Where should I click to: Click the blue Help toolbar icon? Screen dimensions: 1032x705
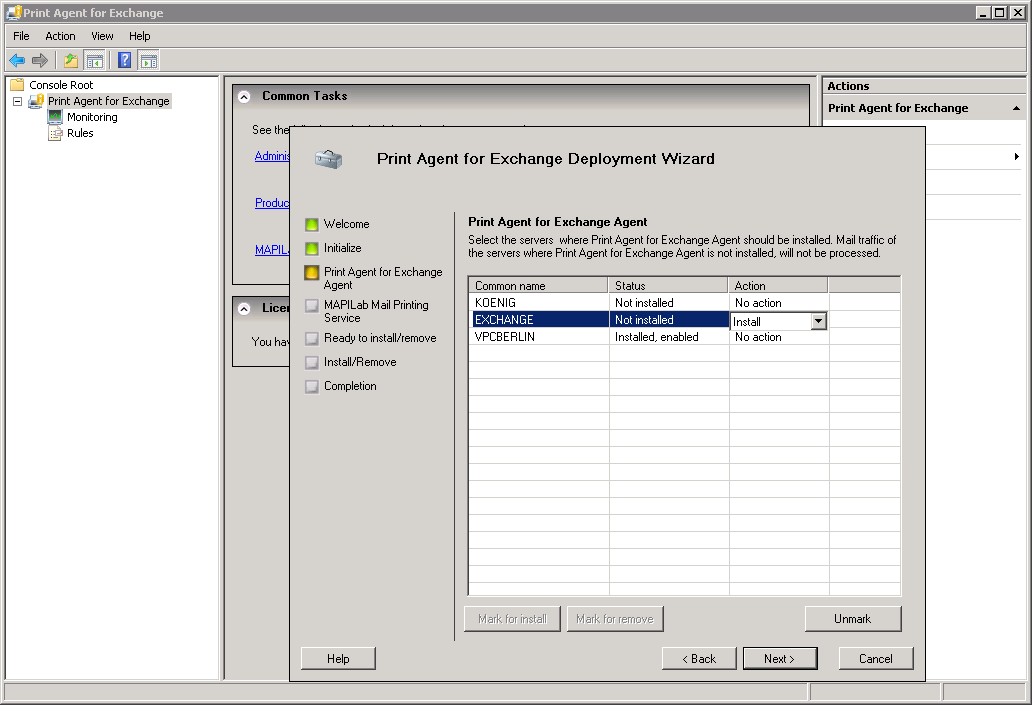[124, 61]
